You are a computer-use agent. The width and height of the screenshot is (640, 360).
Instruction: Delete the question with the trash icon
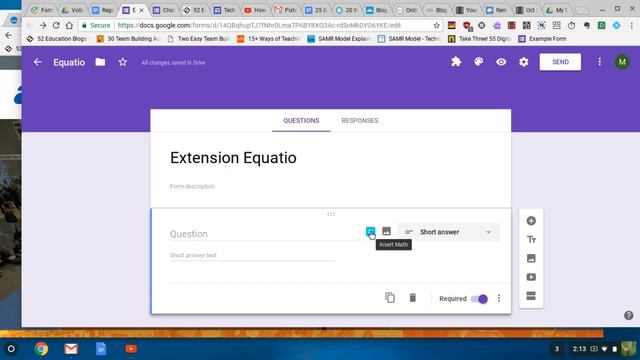click(x=413, y=298)
